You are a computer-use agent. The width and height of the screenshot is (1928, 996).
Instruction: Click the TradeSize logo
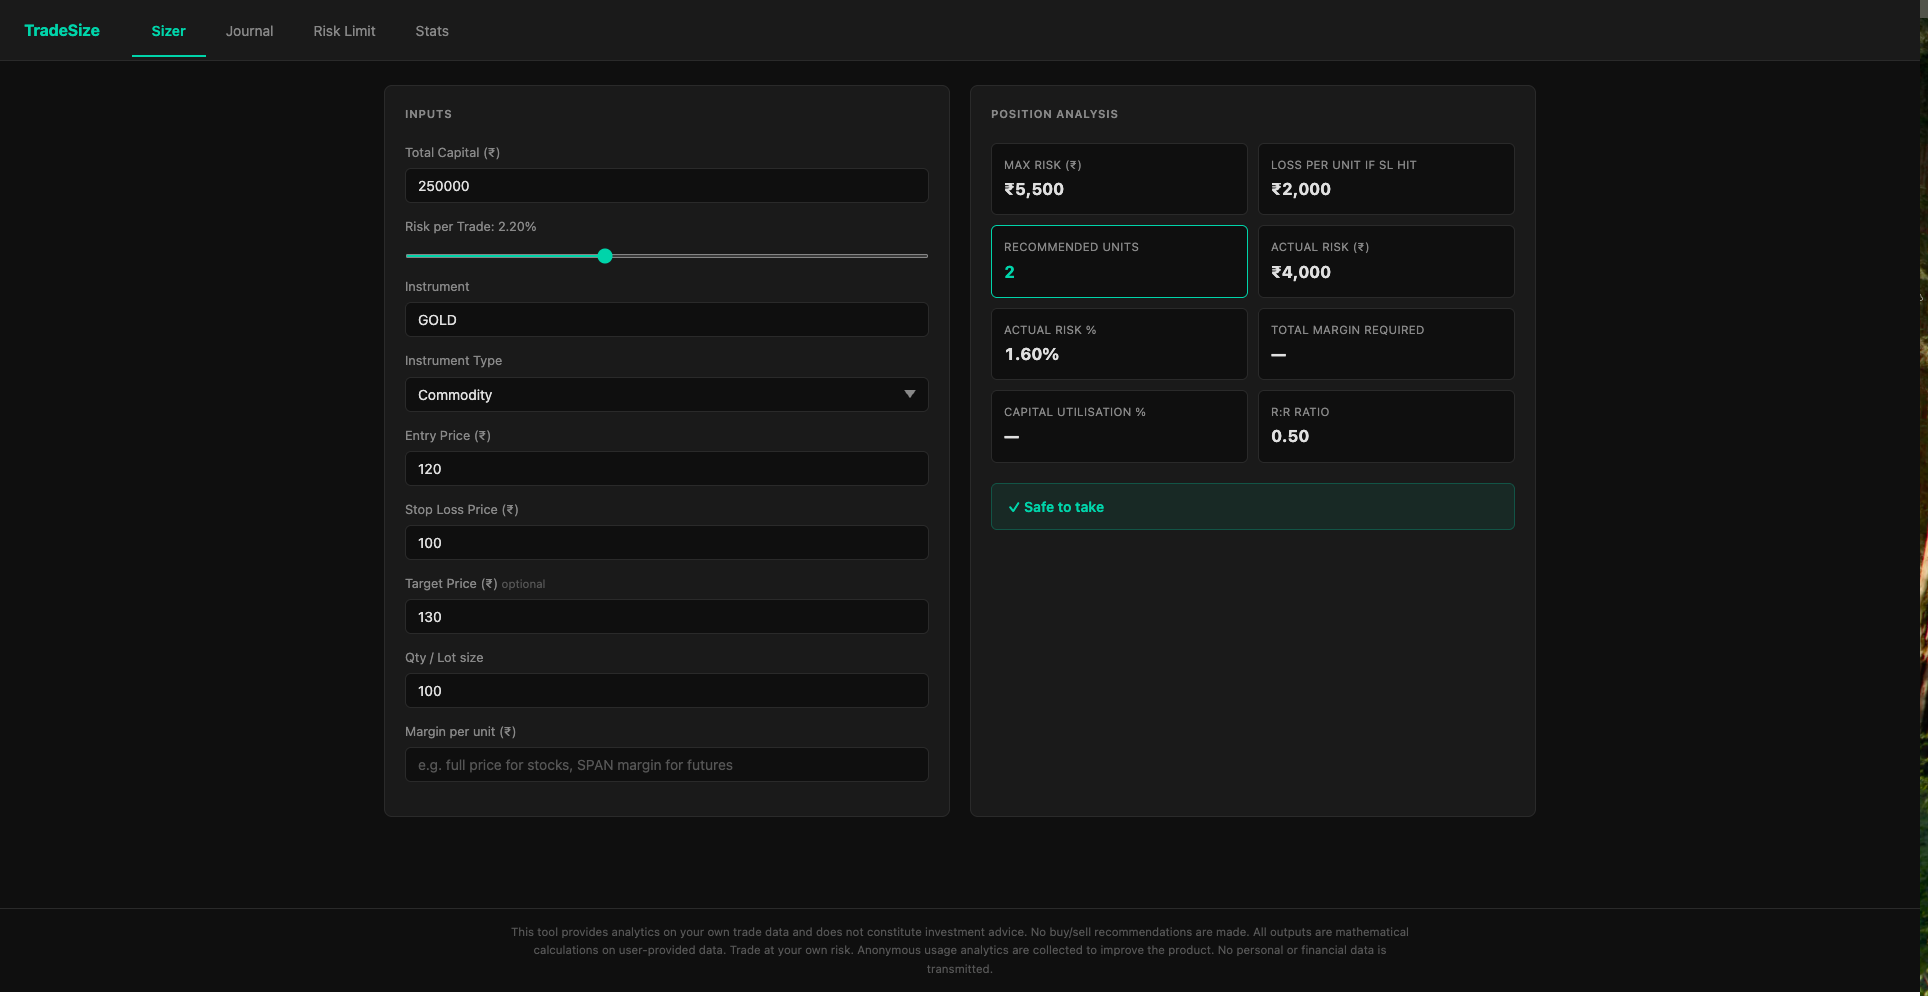click(x=61, y=30)
